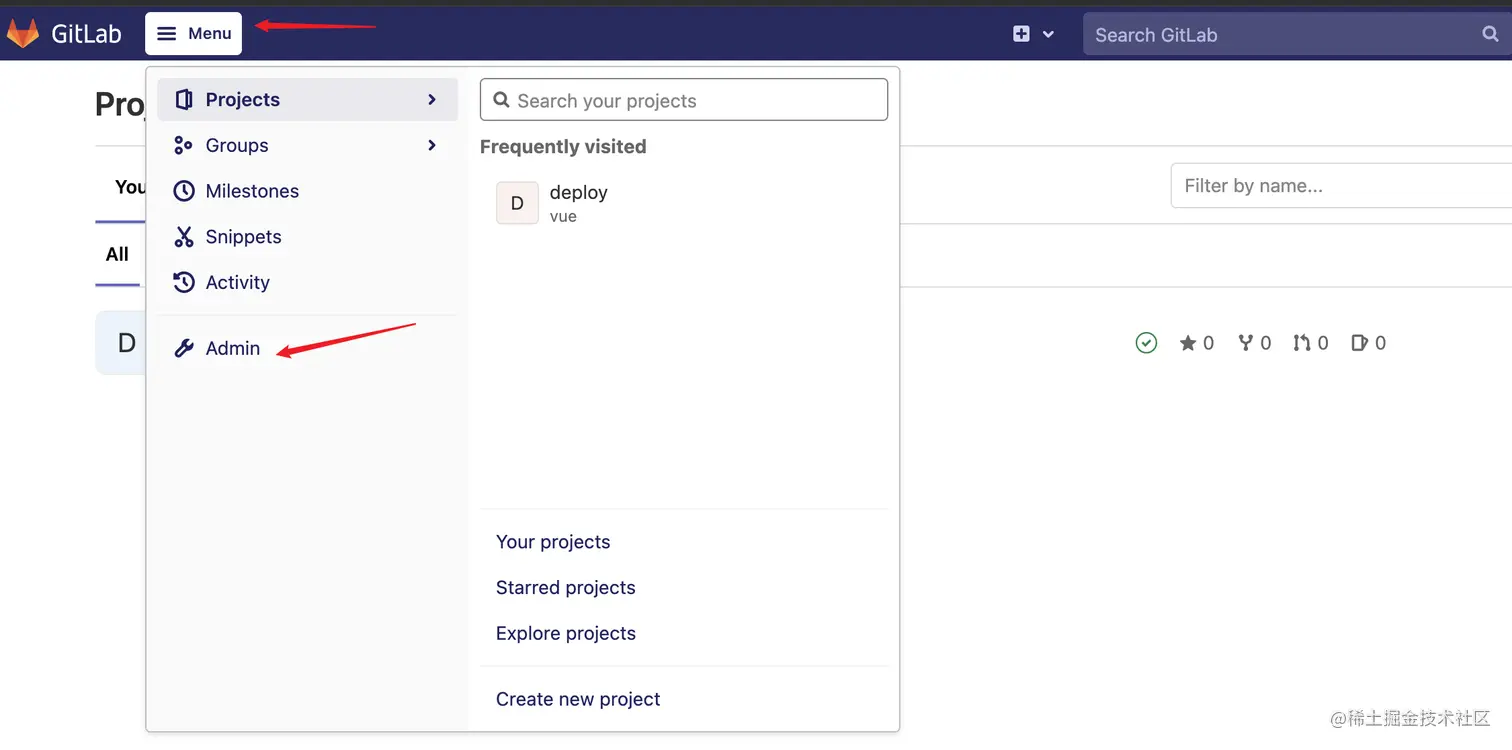Screen dimensions: 1512x750
Task: Click the green pipeline passed status icon
Action: (x=1146, y=343)
